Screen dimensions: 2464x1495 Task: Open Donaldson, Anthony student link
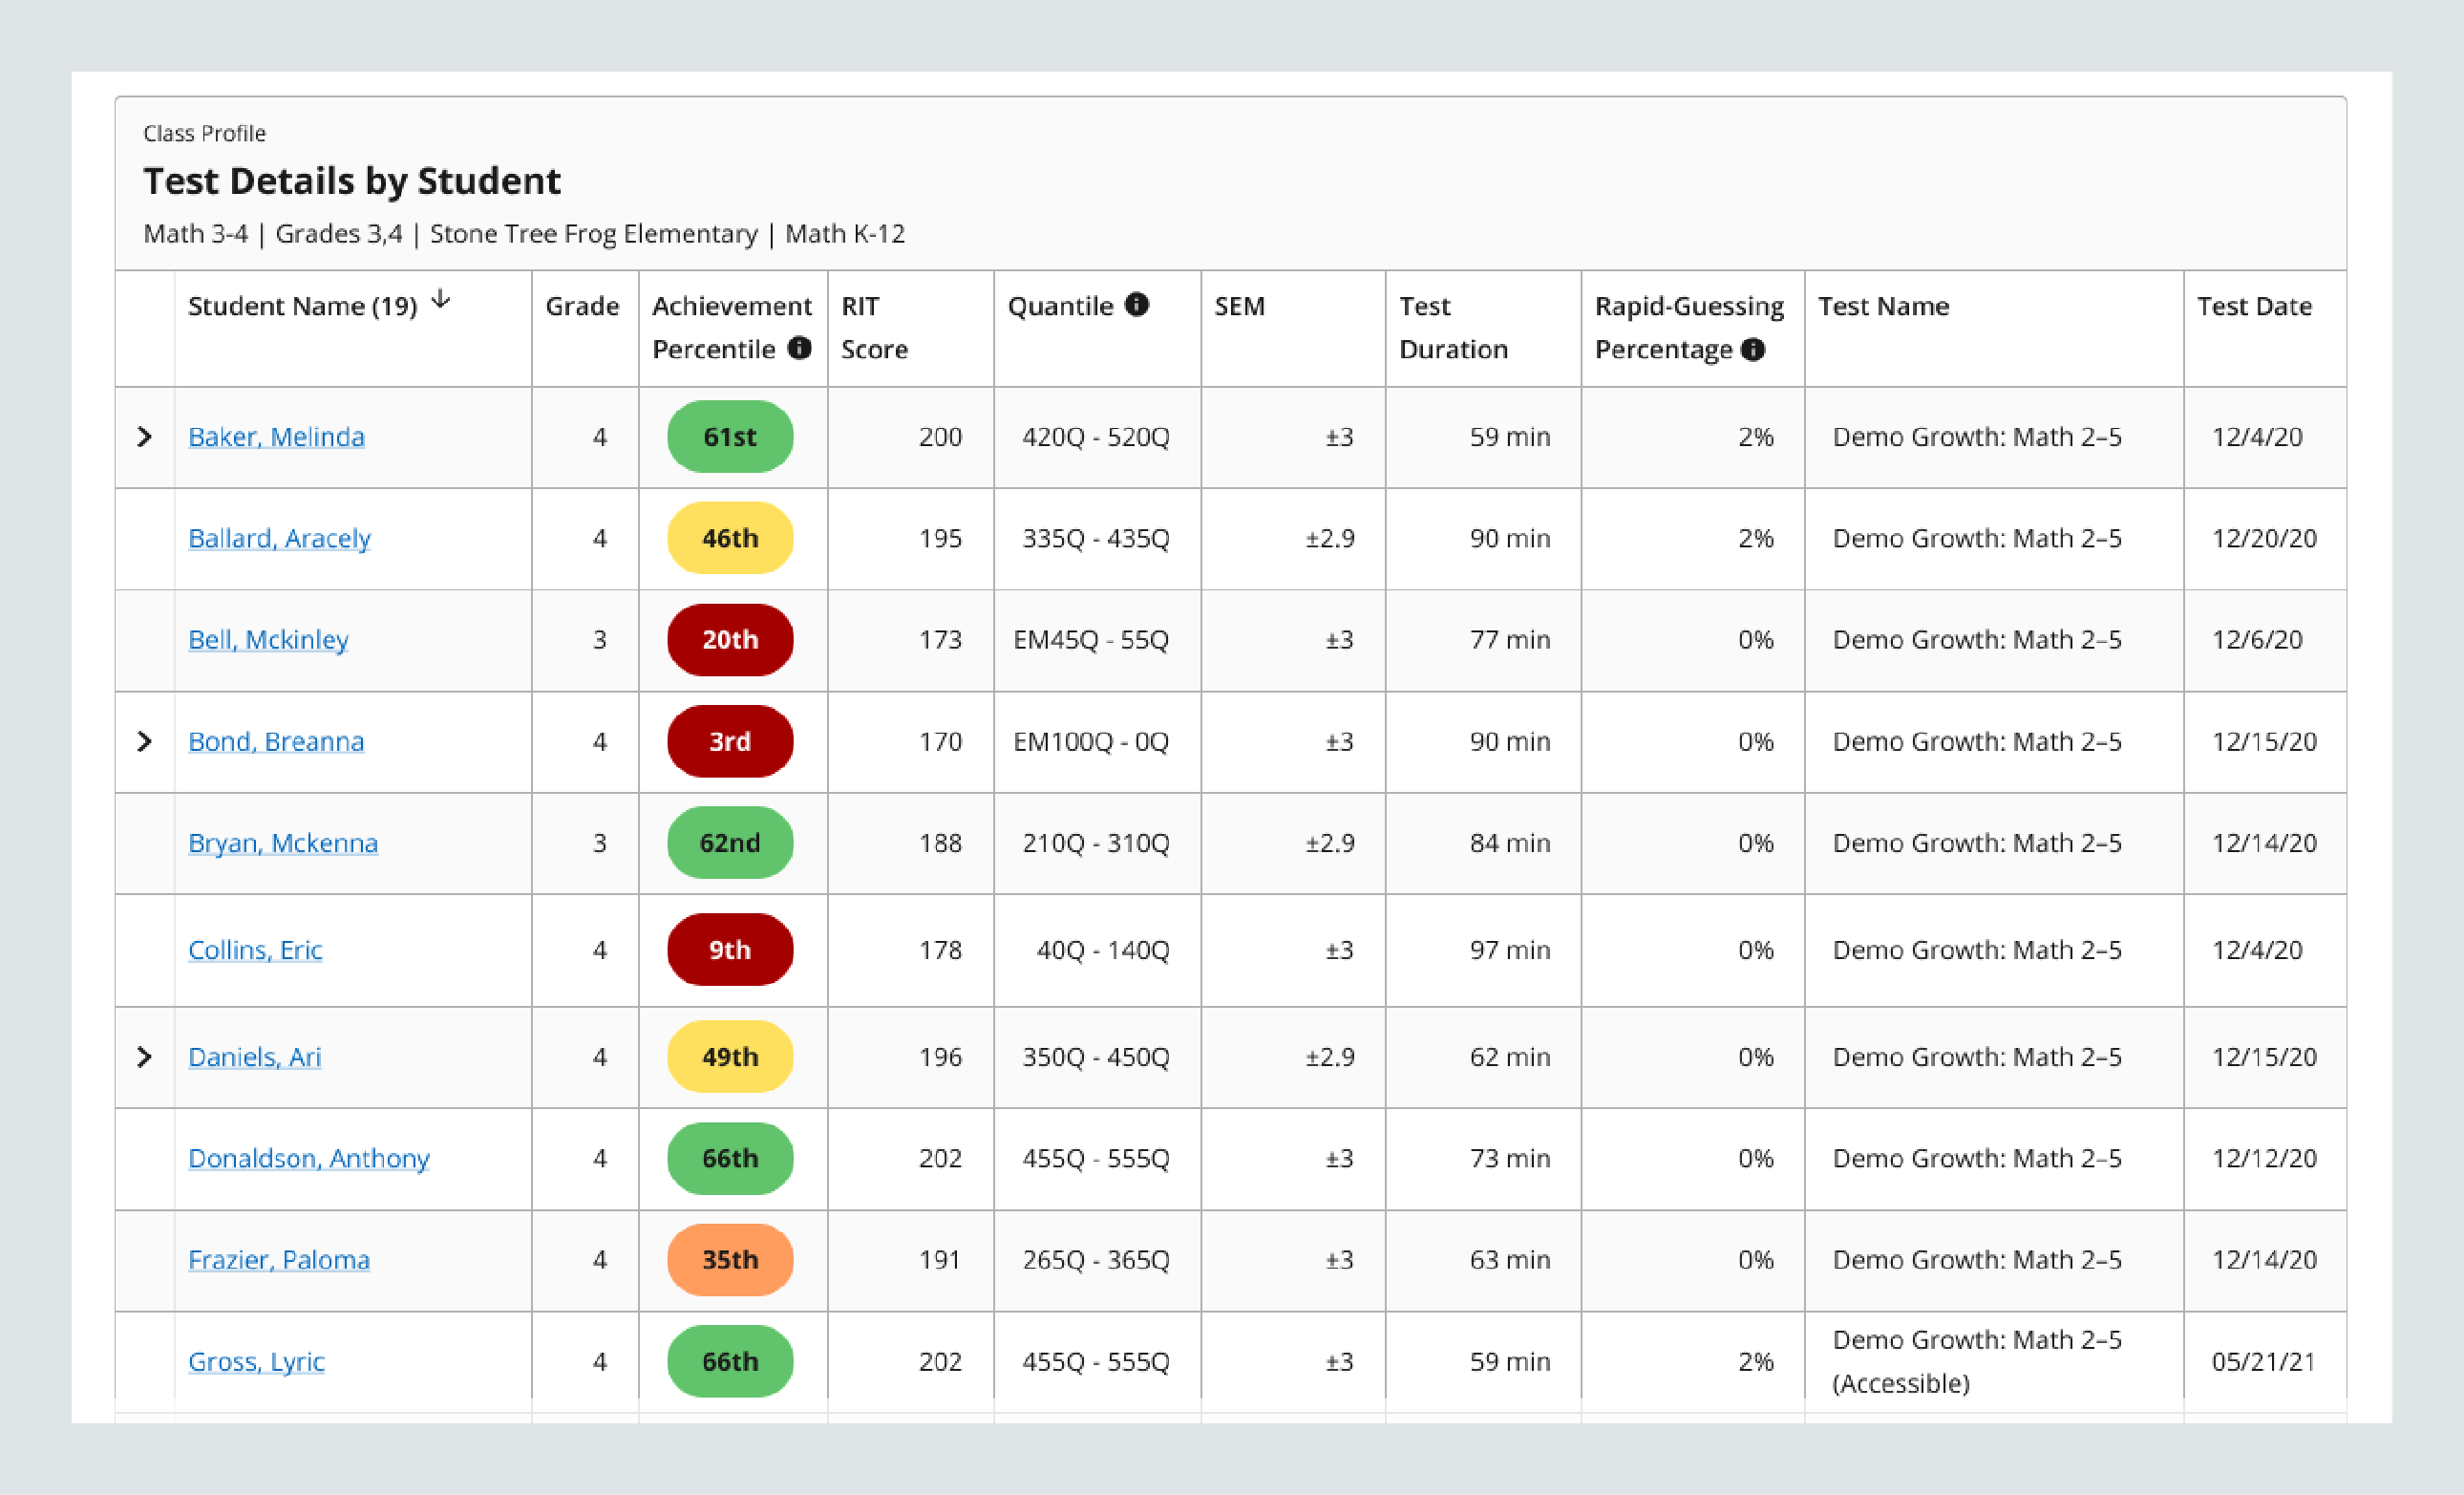[308, 1158]
